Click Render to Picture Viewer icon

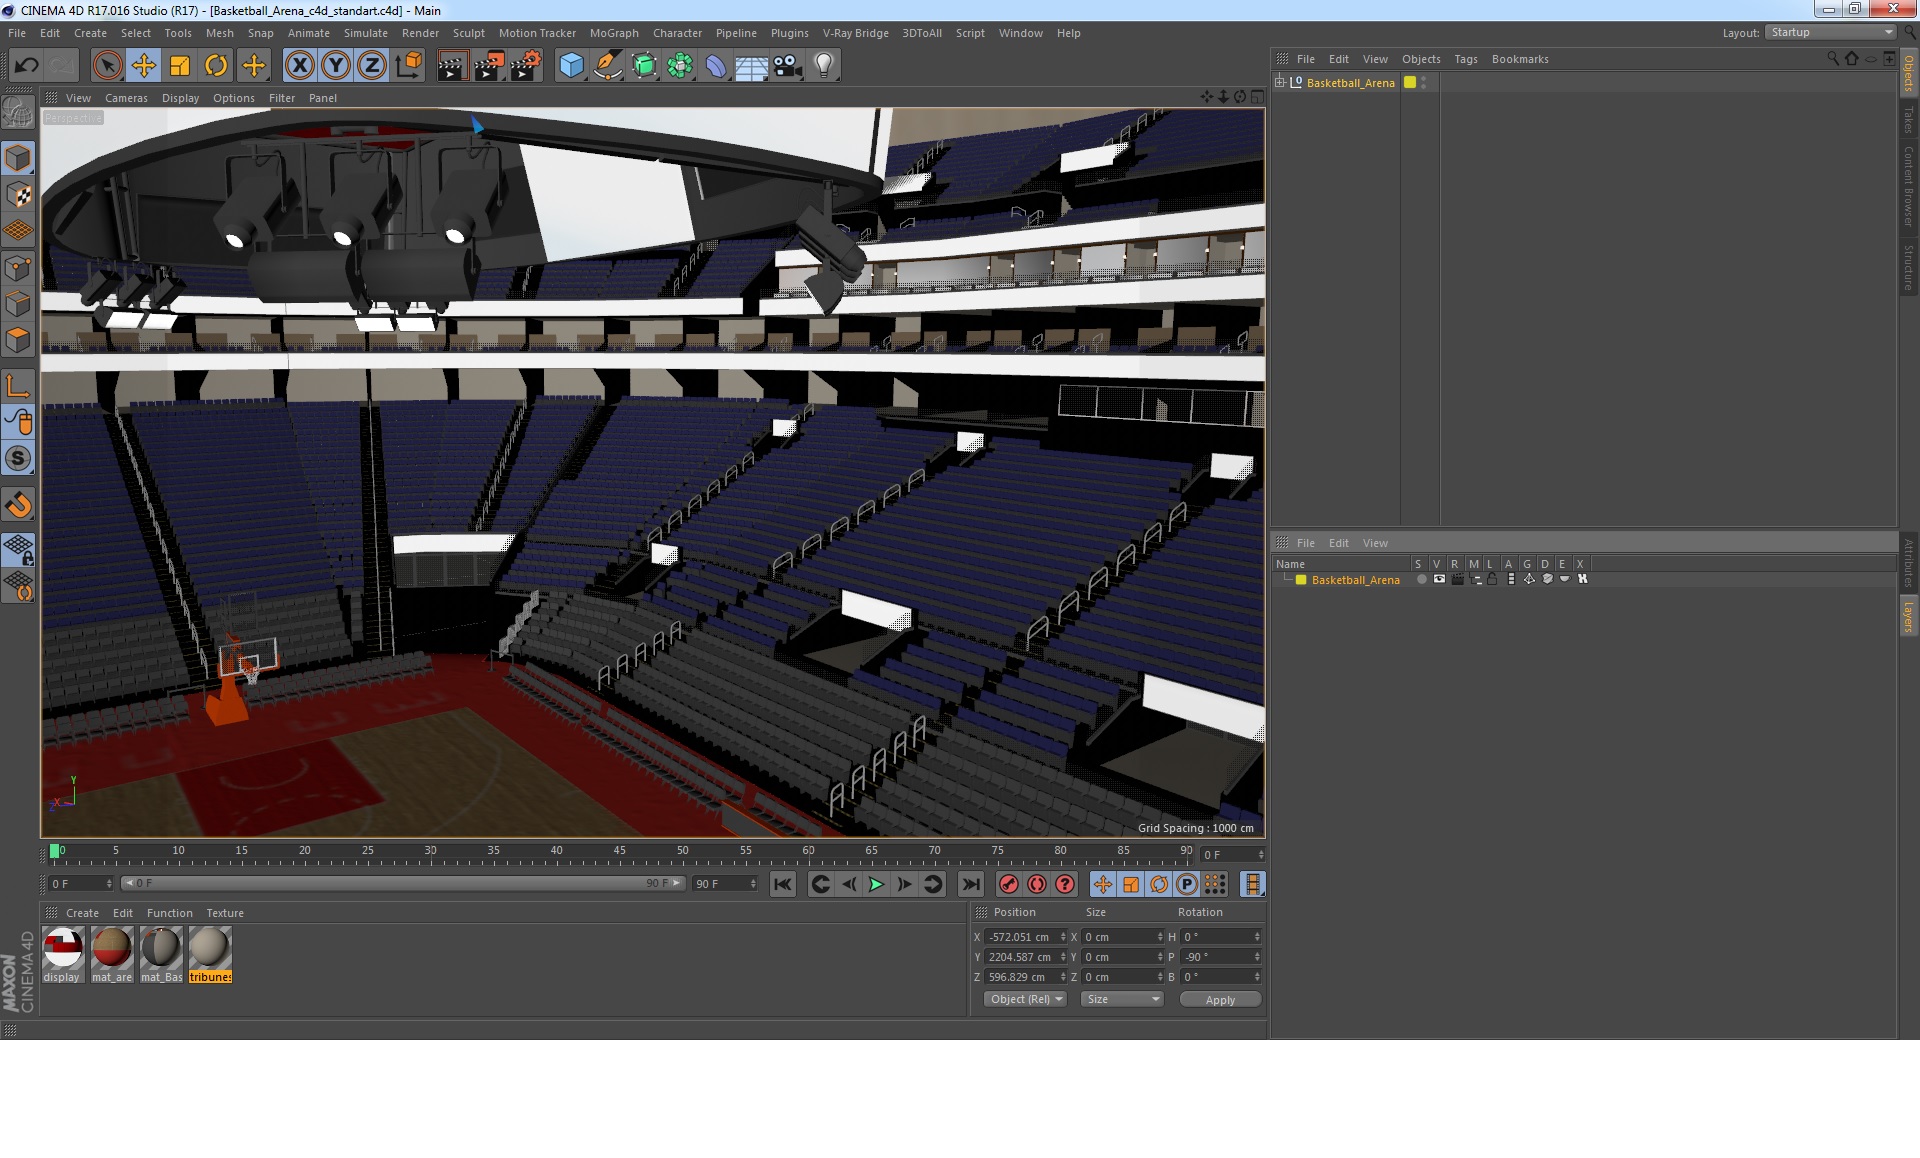pos(488,66)
